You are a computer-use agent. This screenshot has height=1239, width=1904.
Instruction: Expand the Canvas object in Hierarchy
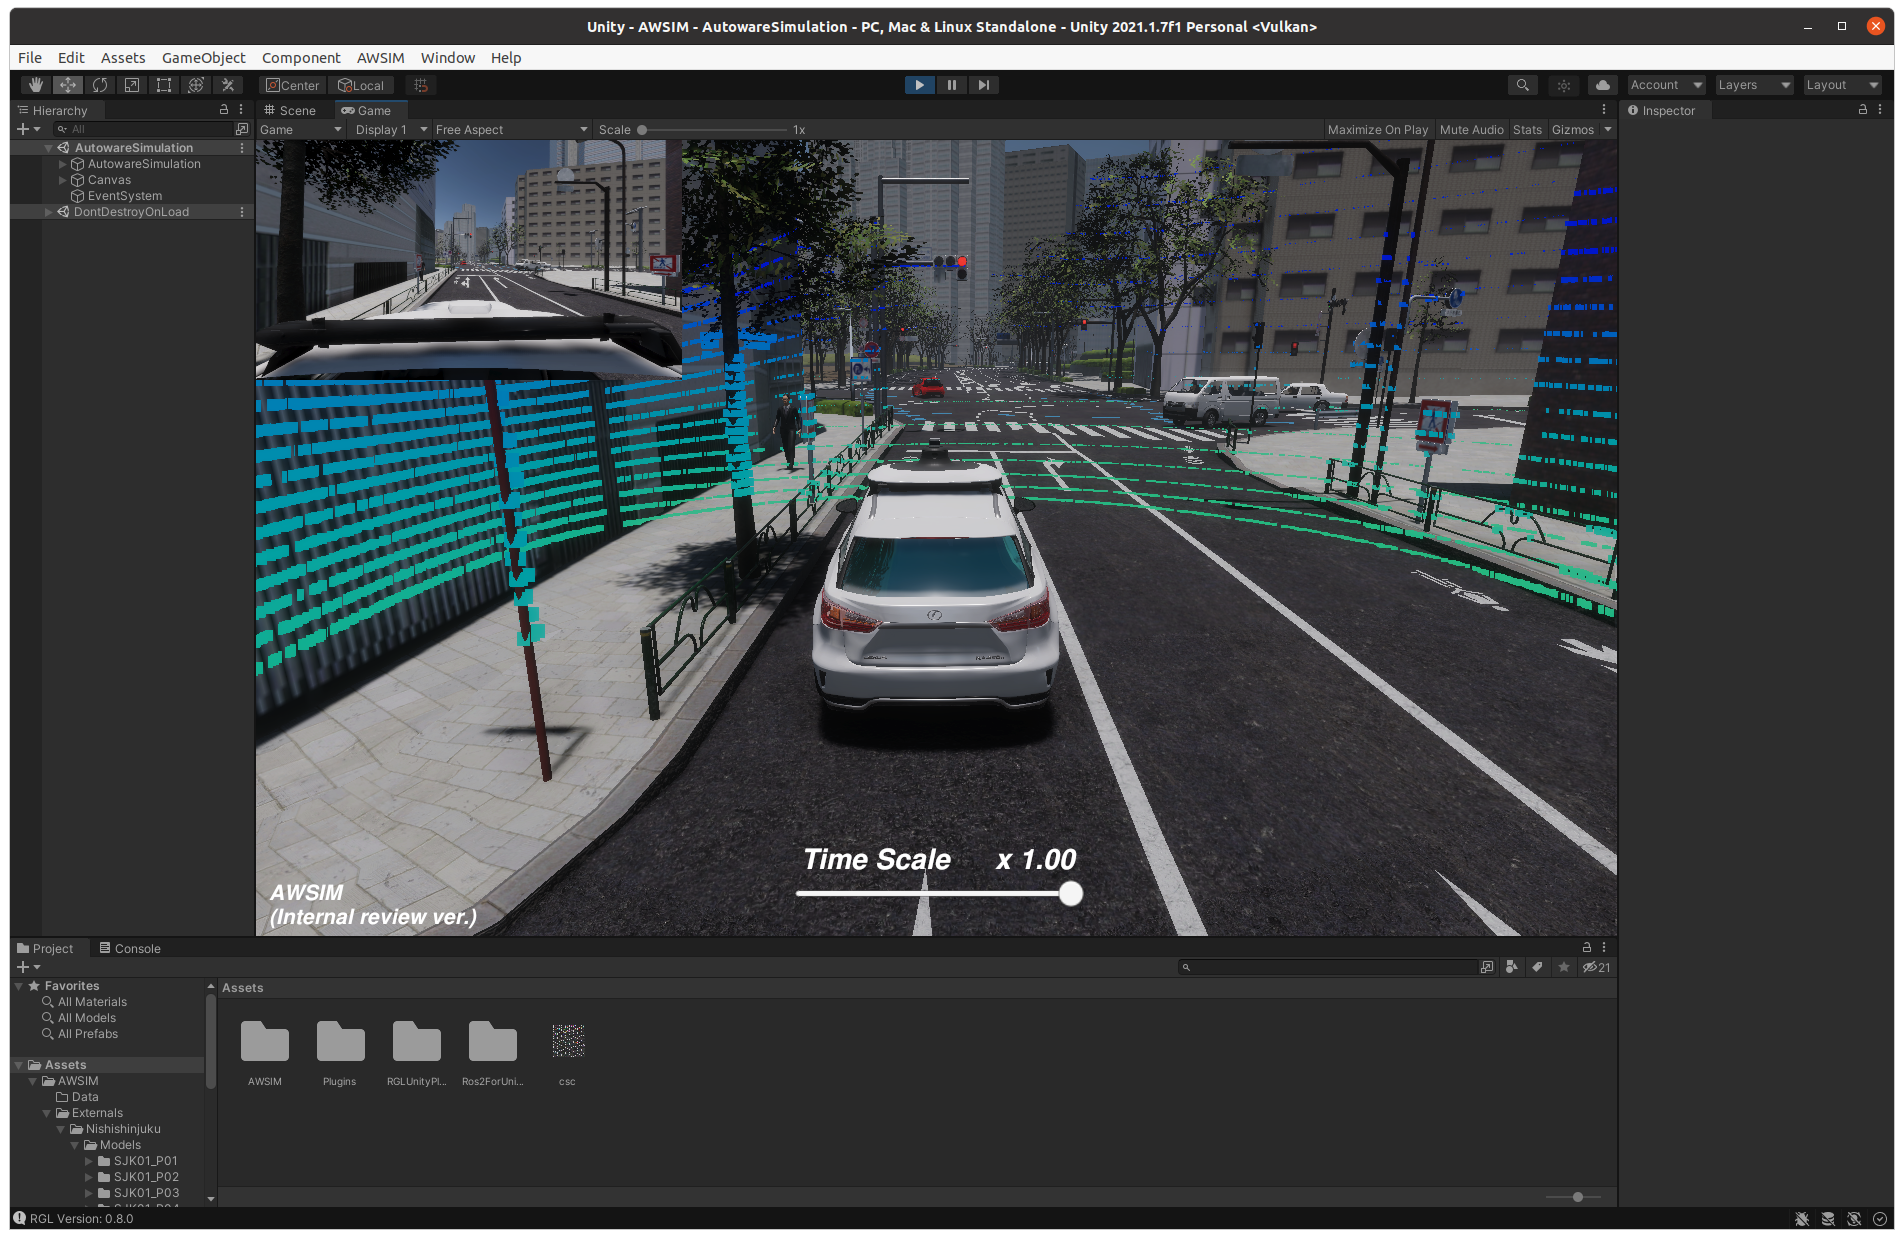[x=63, y=180]
